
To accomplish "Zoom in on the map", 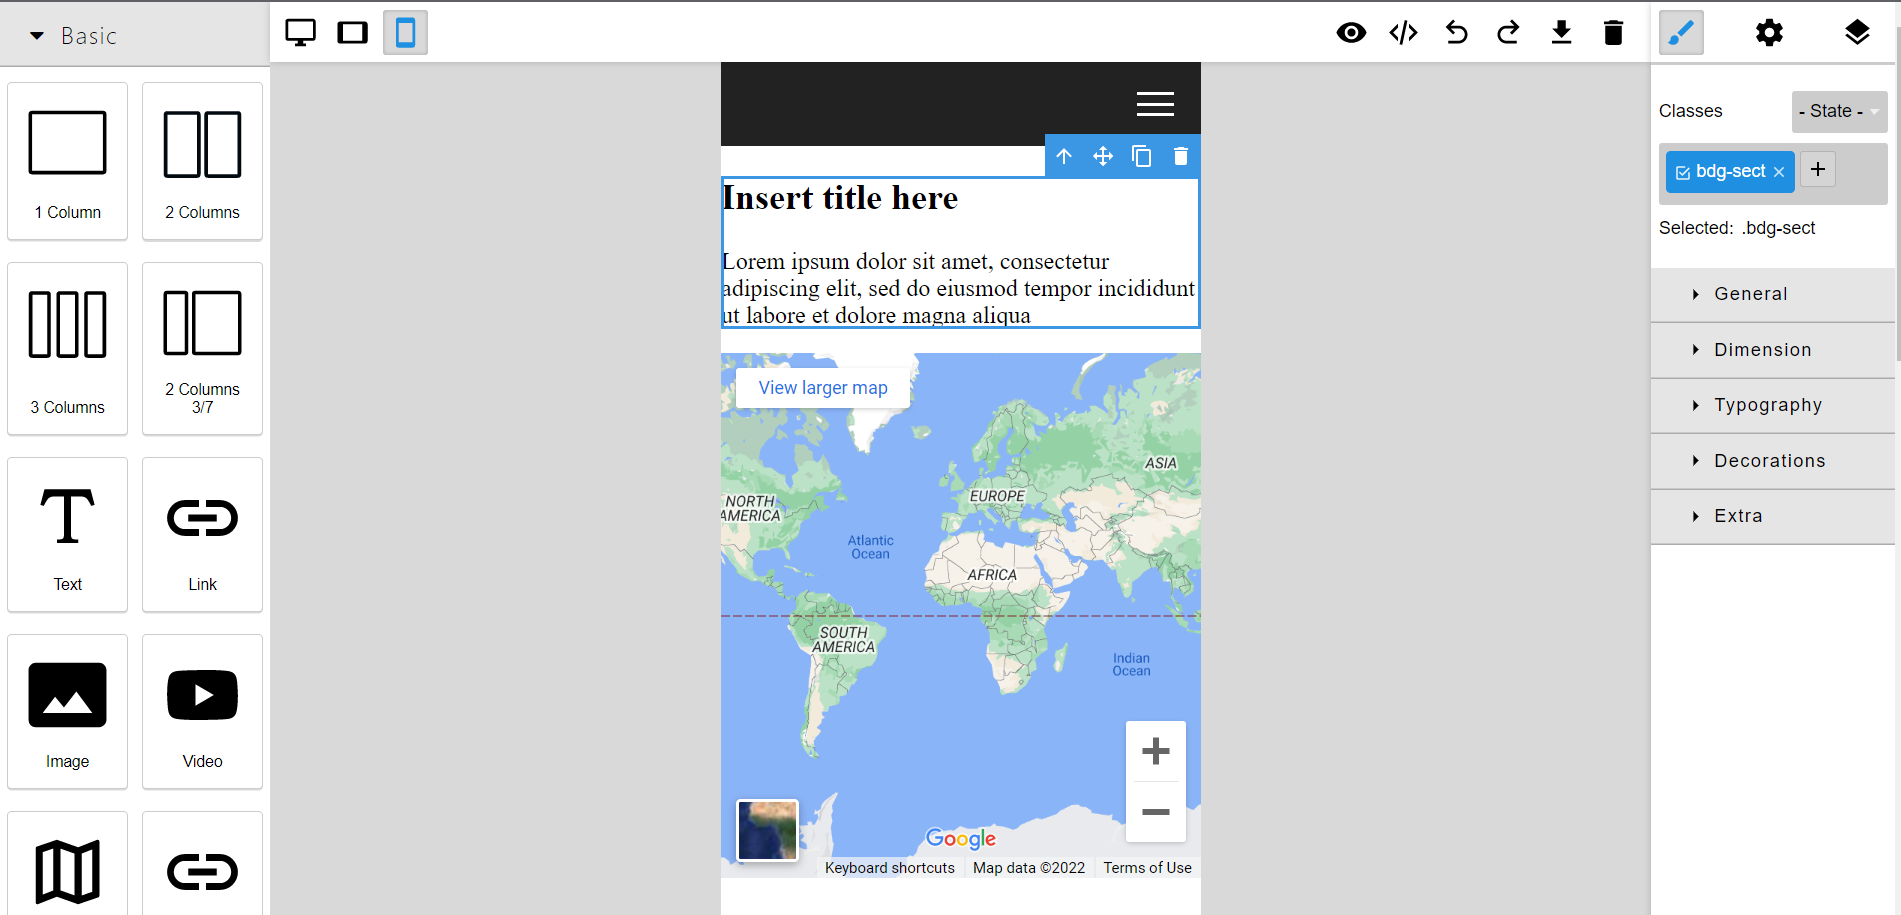I will [x=1156, y=751].
